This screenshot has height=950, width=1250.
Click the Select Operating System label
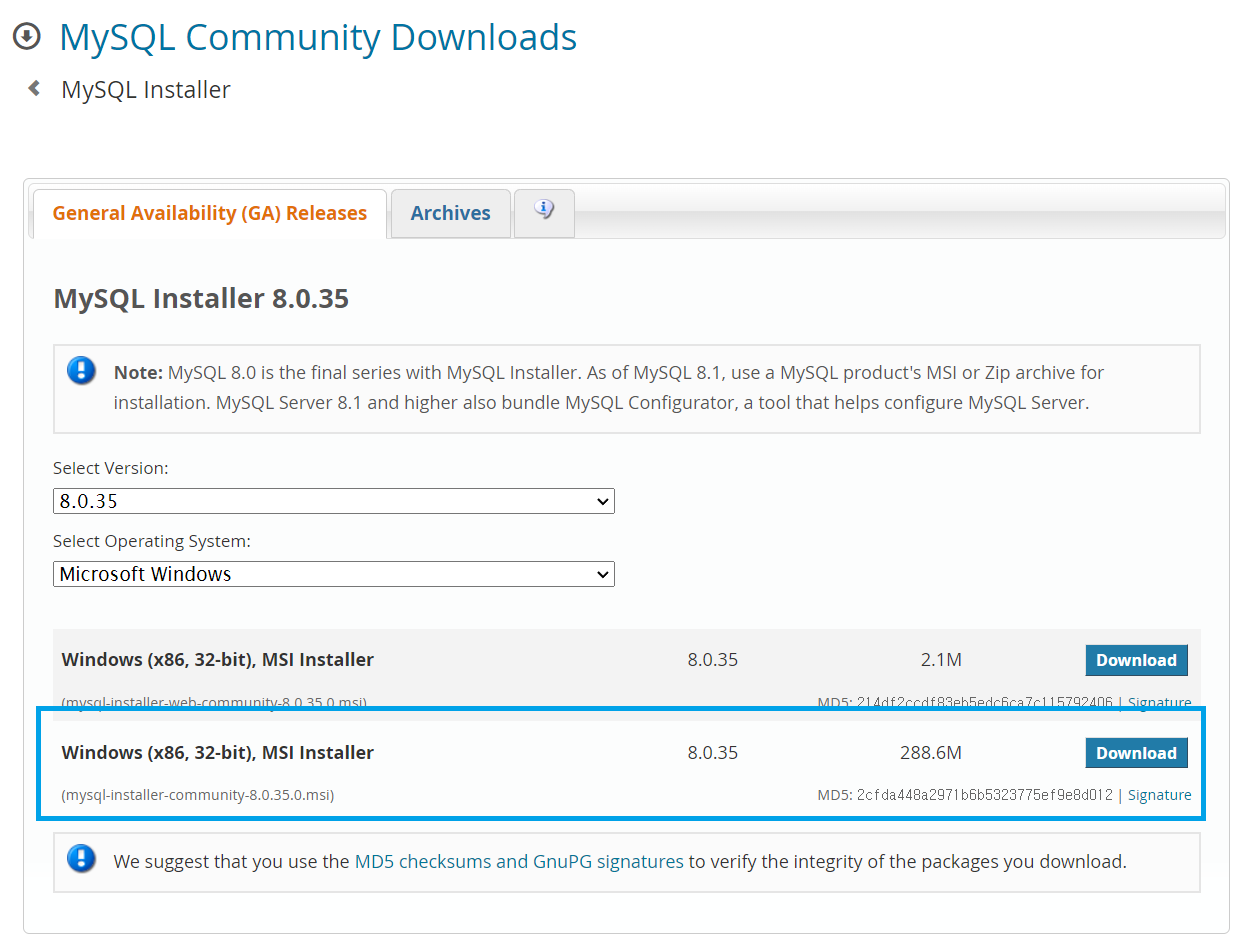pos(152,541)
